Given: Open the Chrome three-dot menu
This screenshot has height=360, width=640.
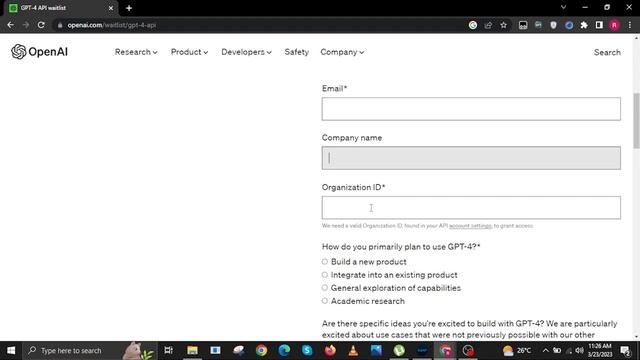Looking at the screenshot, I should point(630,25).
